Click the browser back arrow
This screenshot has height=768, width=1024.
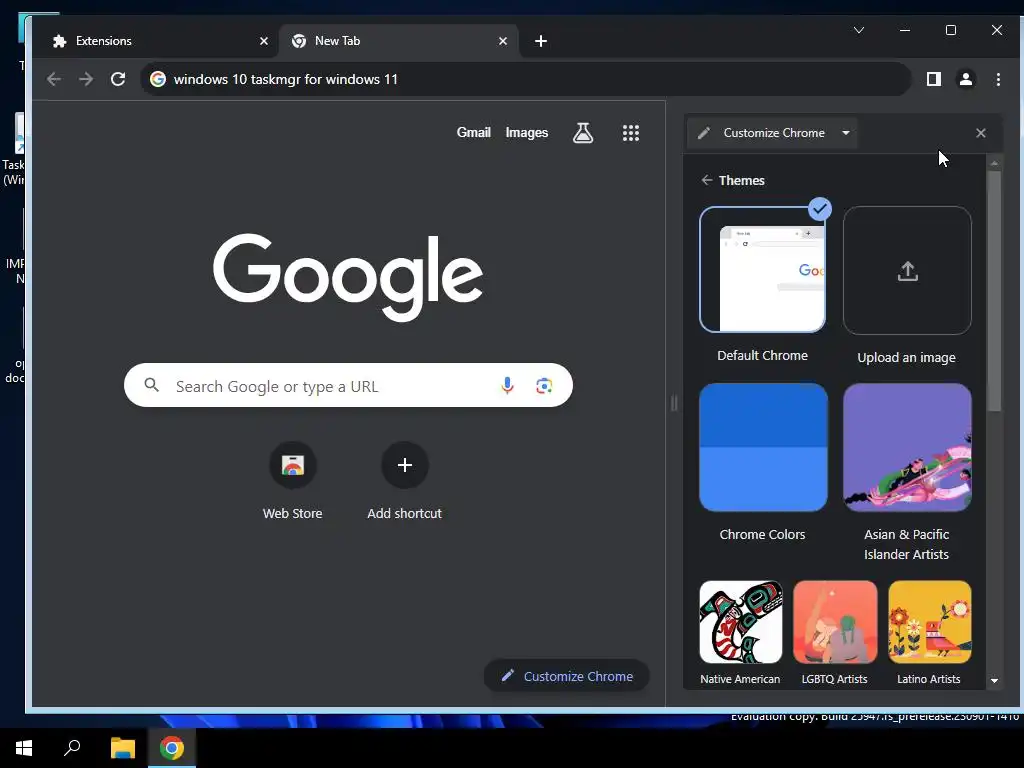coord(54,80)
